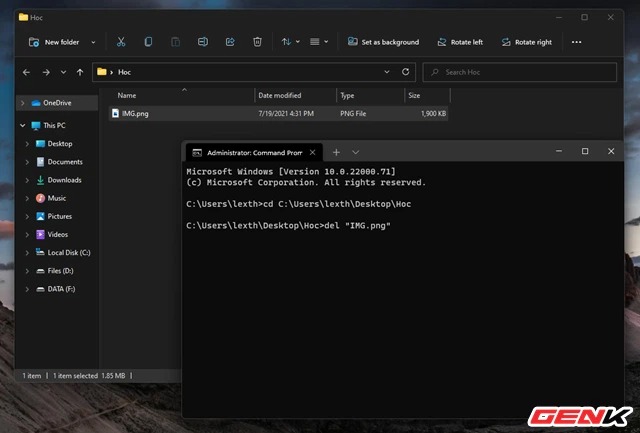Screen dimensions: 640x433
Task: Click the Copy icon in toolbar
Action: coord(148,42)
